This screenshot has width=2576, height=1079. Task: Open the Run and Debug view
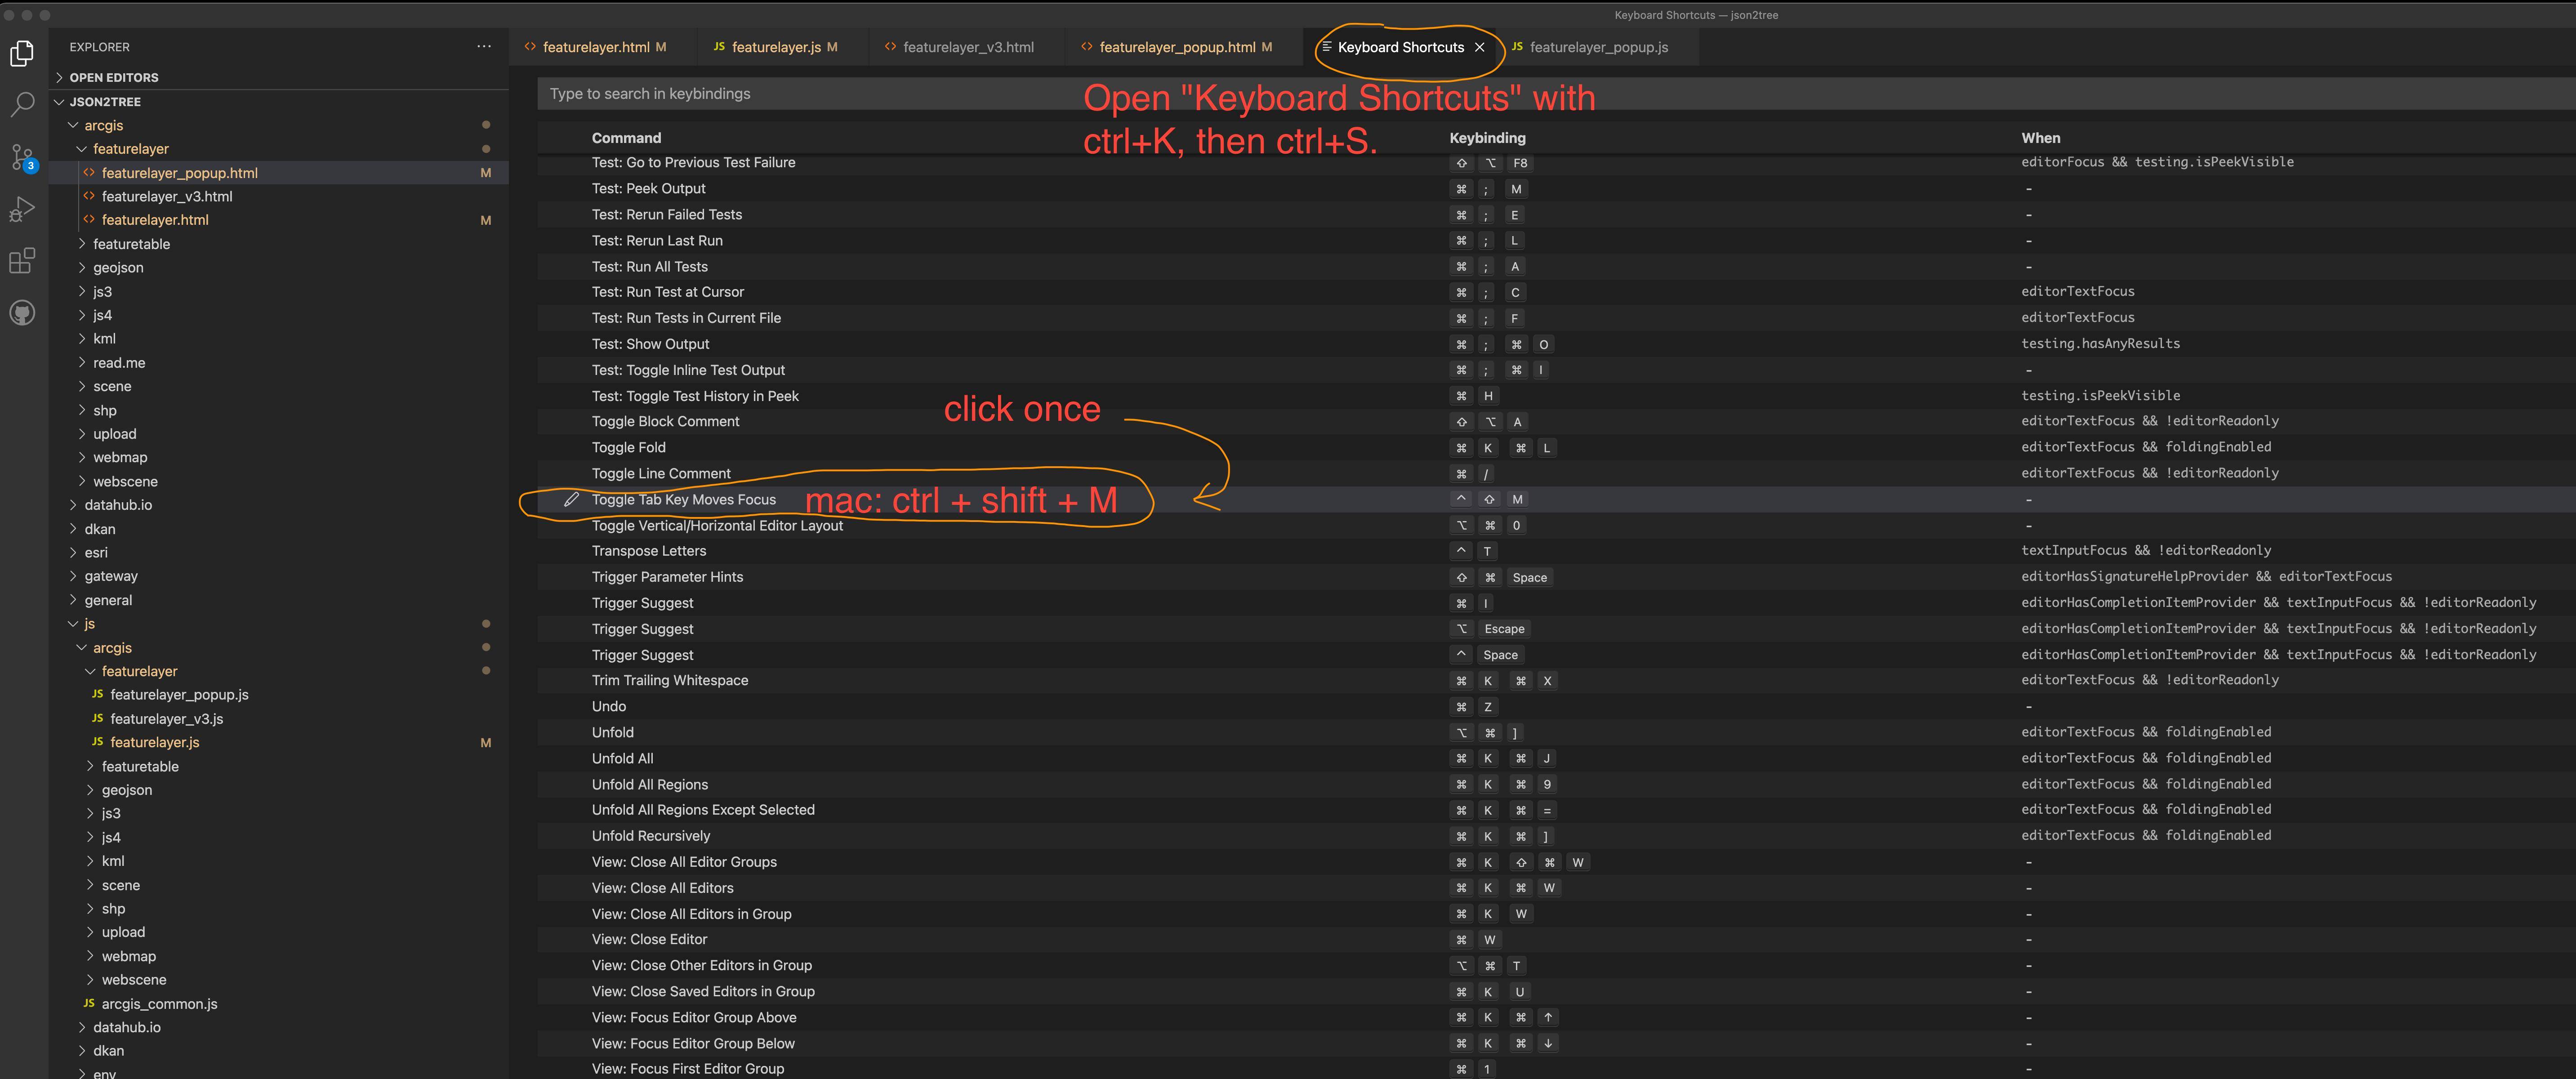point(22,209)
